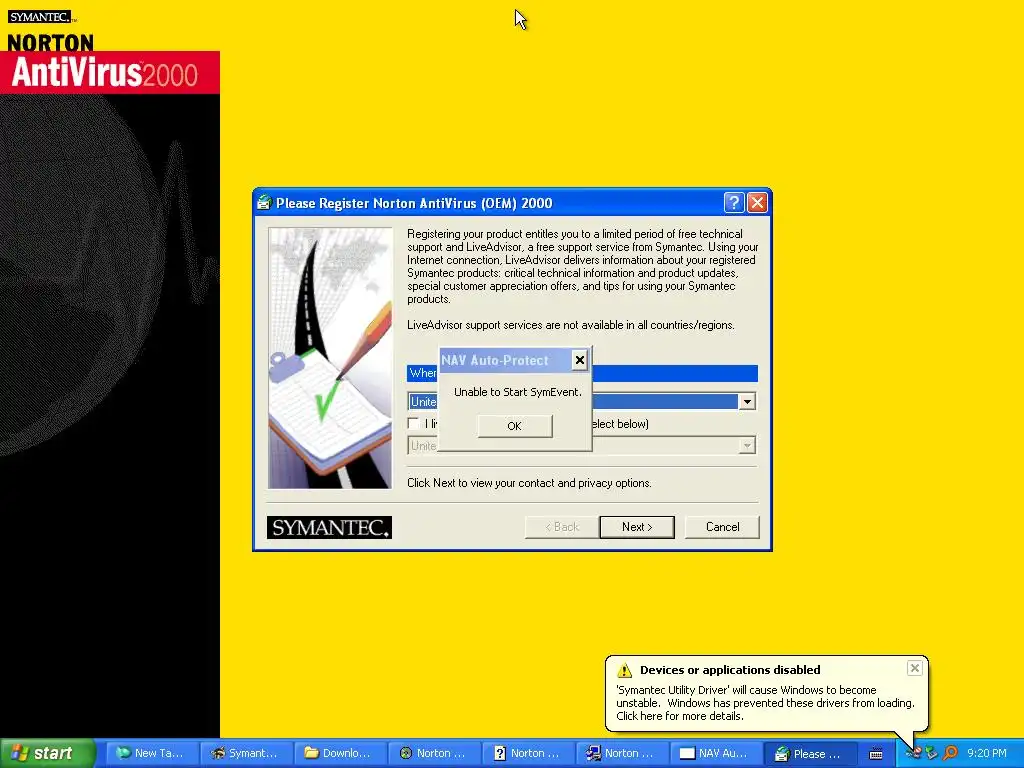Switch to Norton taskbar item with round icon
The width and height of the screenshot is (1024, 768).
pyautogui.click(x=434, y=753)
